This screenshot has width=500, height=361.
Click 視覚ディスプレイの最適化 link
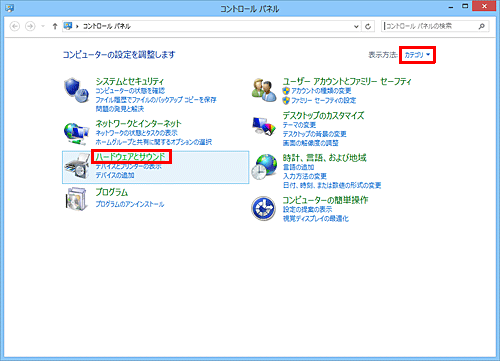pyautogui.click(x=315, y=218)
